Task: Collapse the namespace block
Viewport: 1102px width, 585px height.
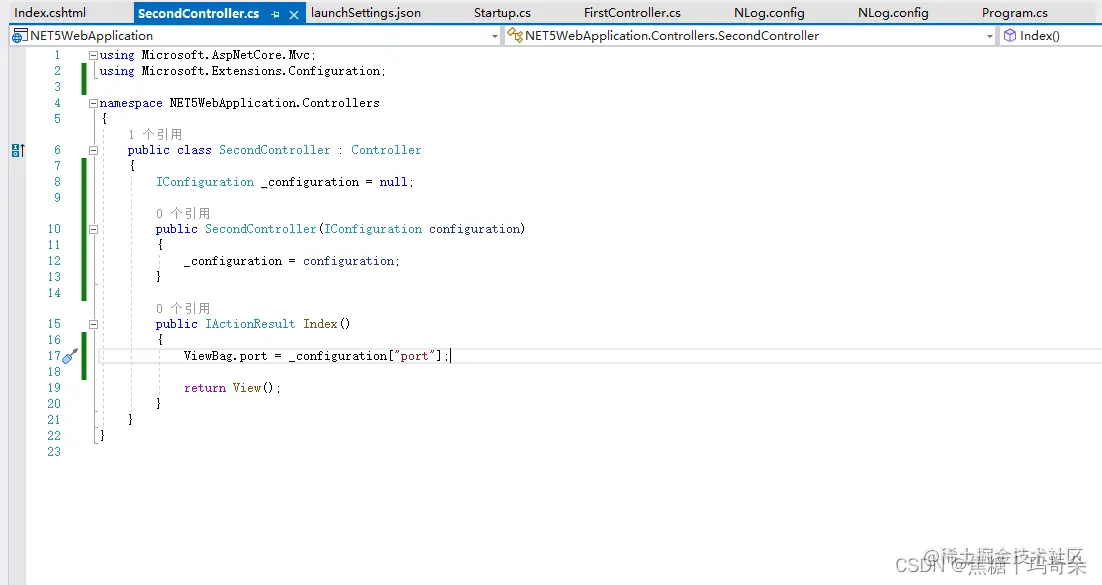Action: click(93, 103)
